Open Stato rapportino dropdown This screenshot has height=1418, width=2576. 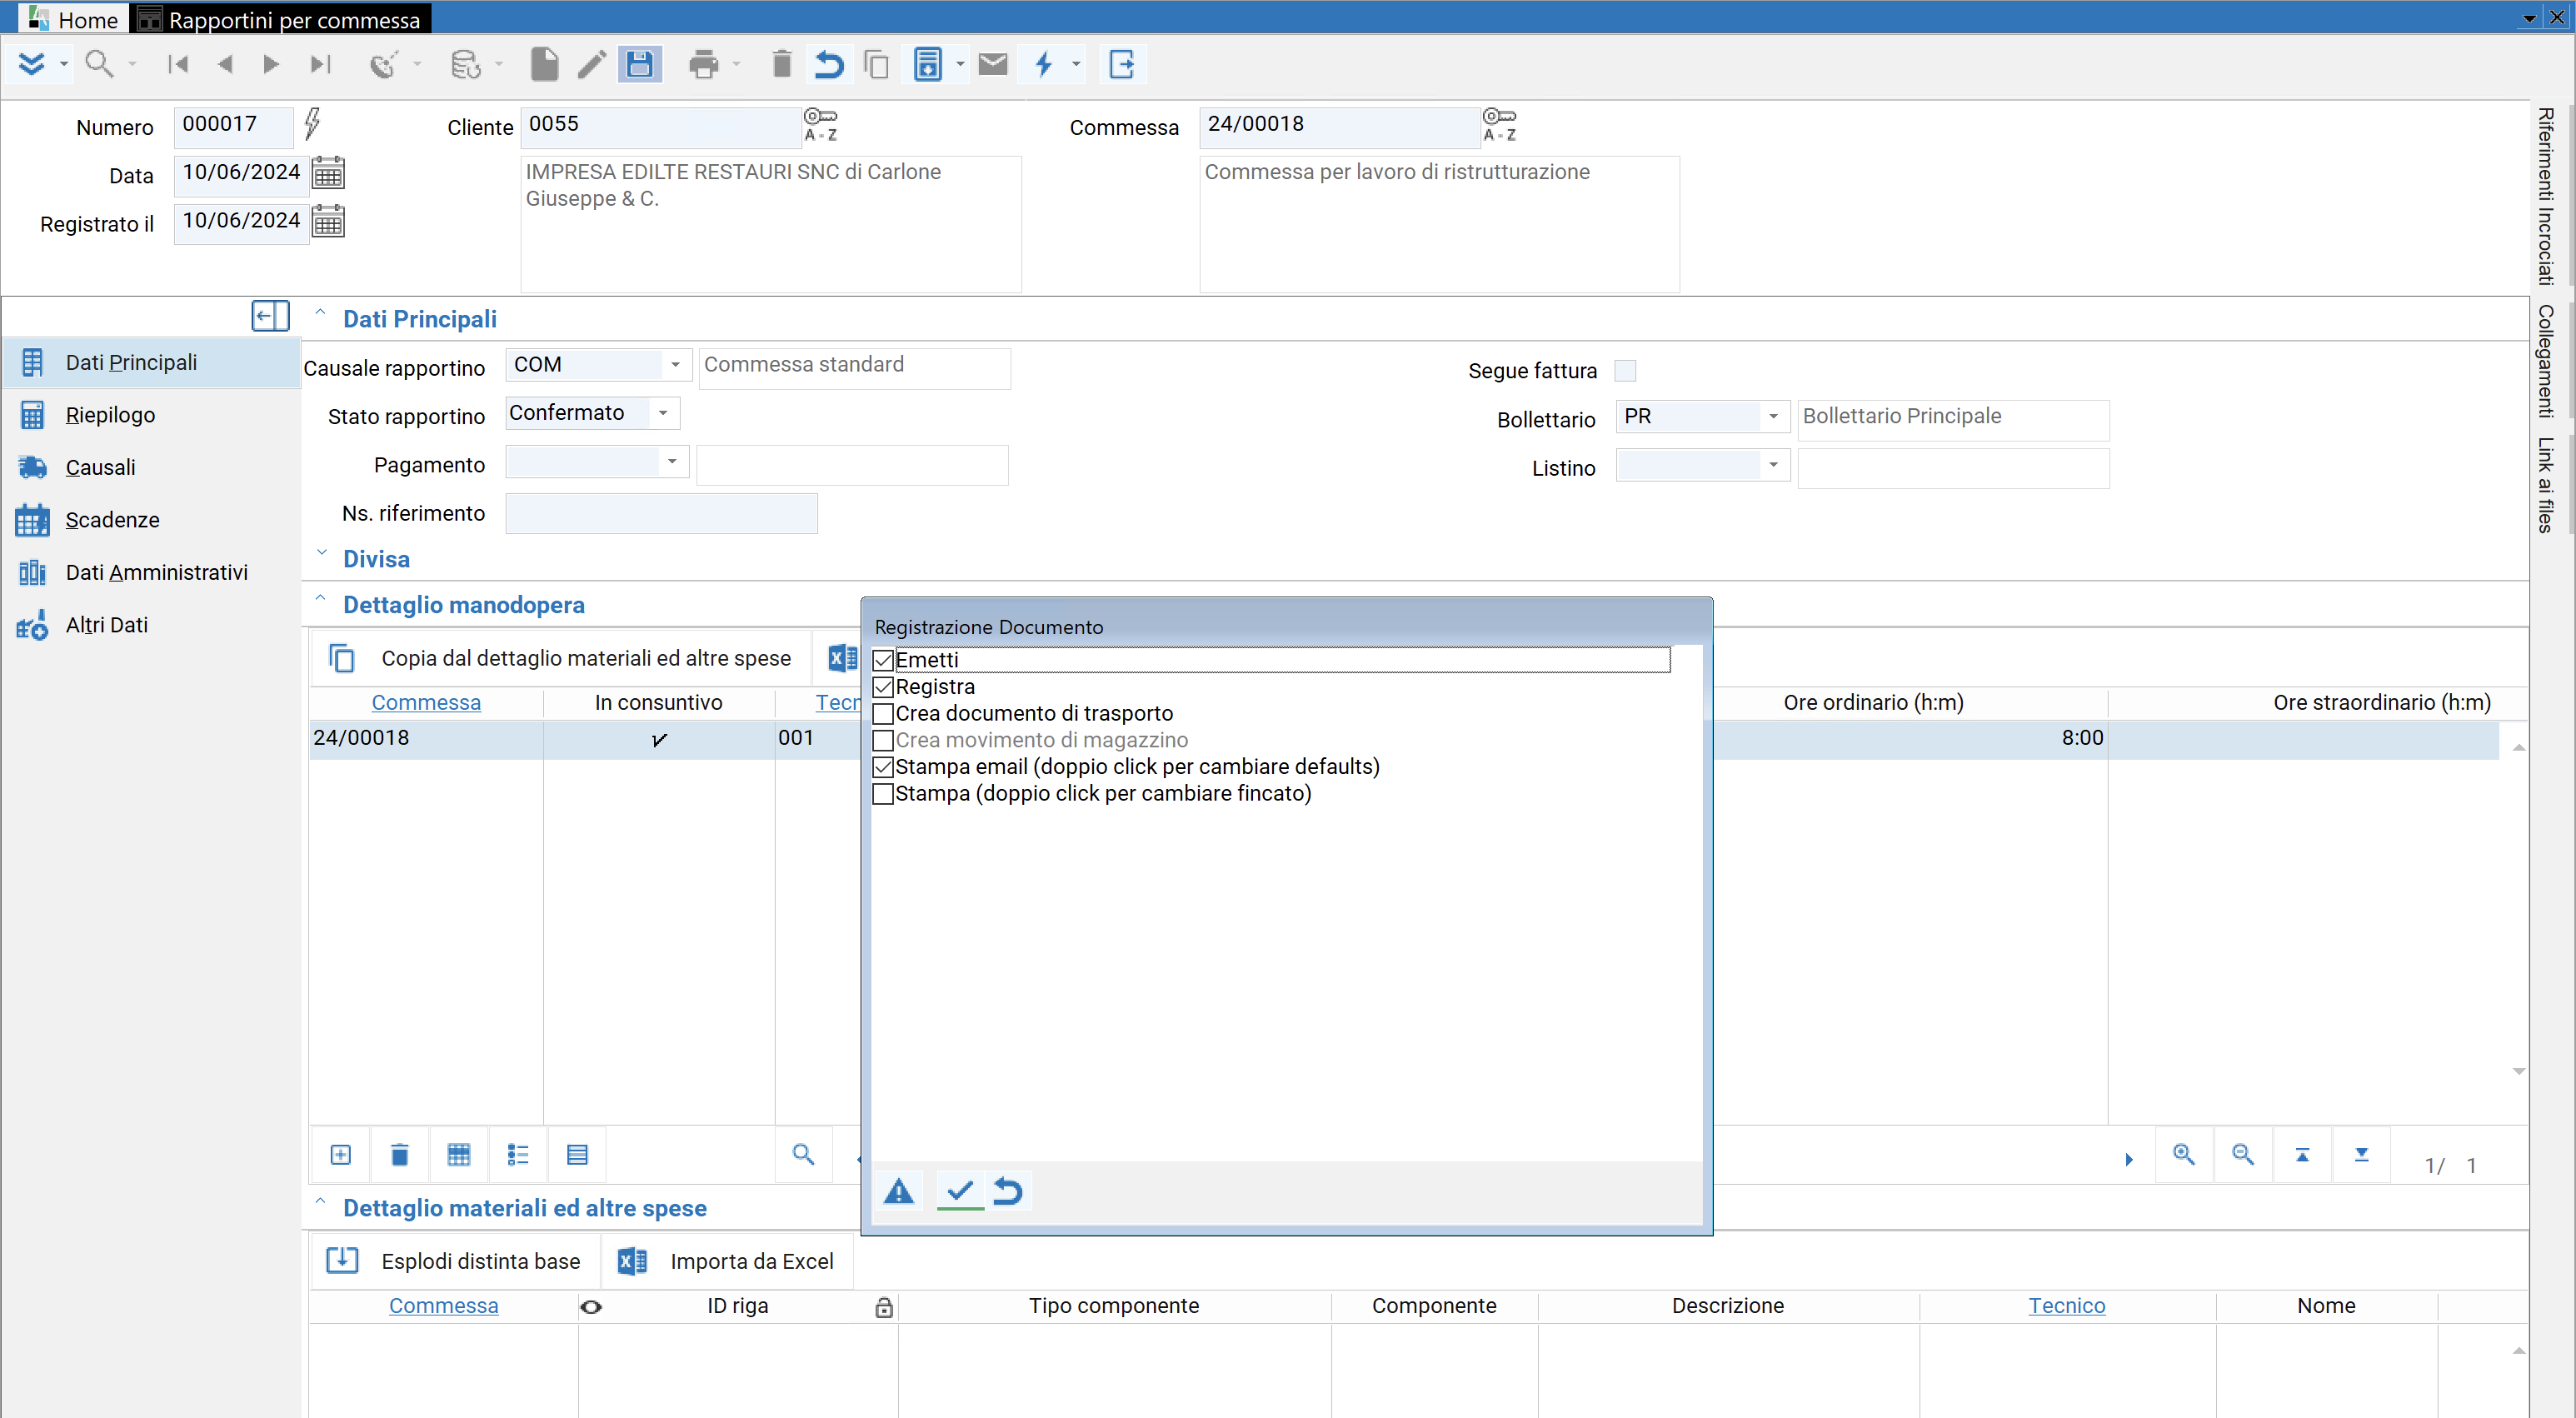(x=663, y=413)
